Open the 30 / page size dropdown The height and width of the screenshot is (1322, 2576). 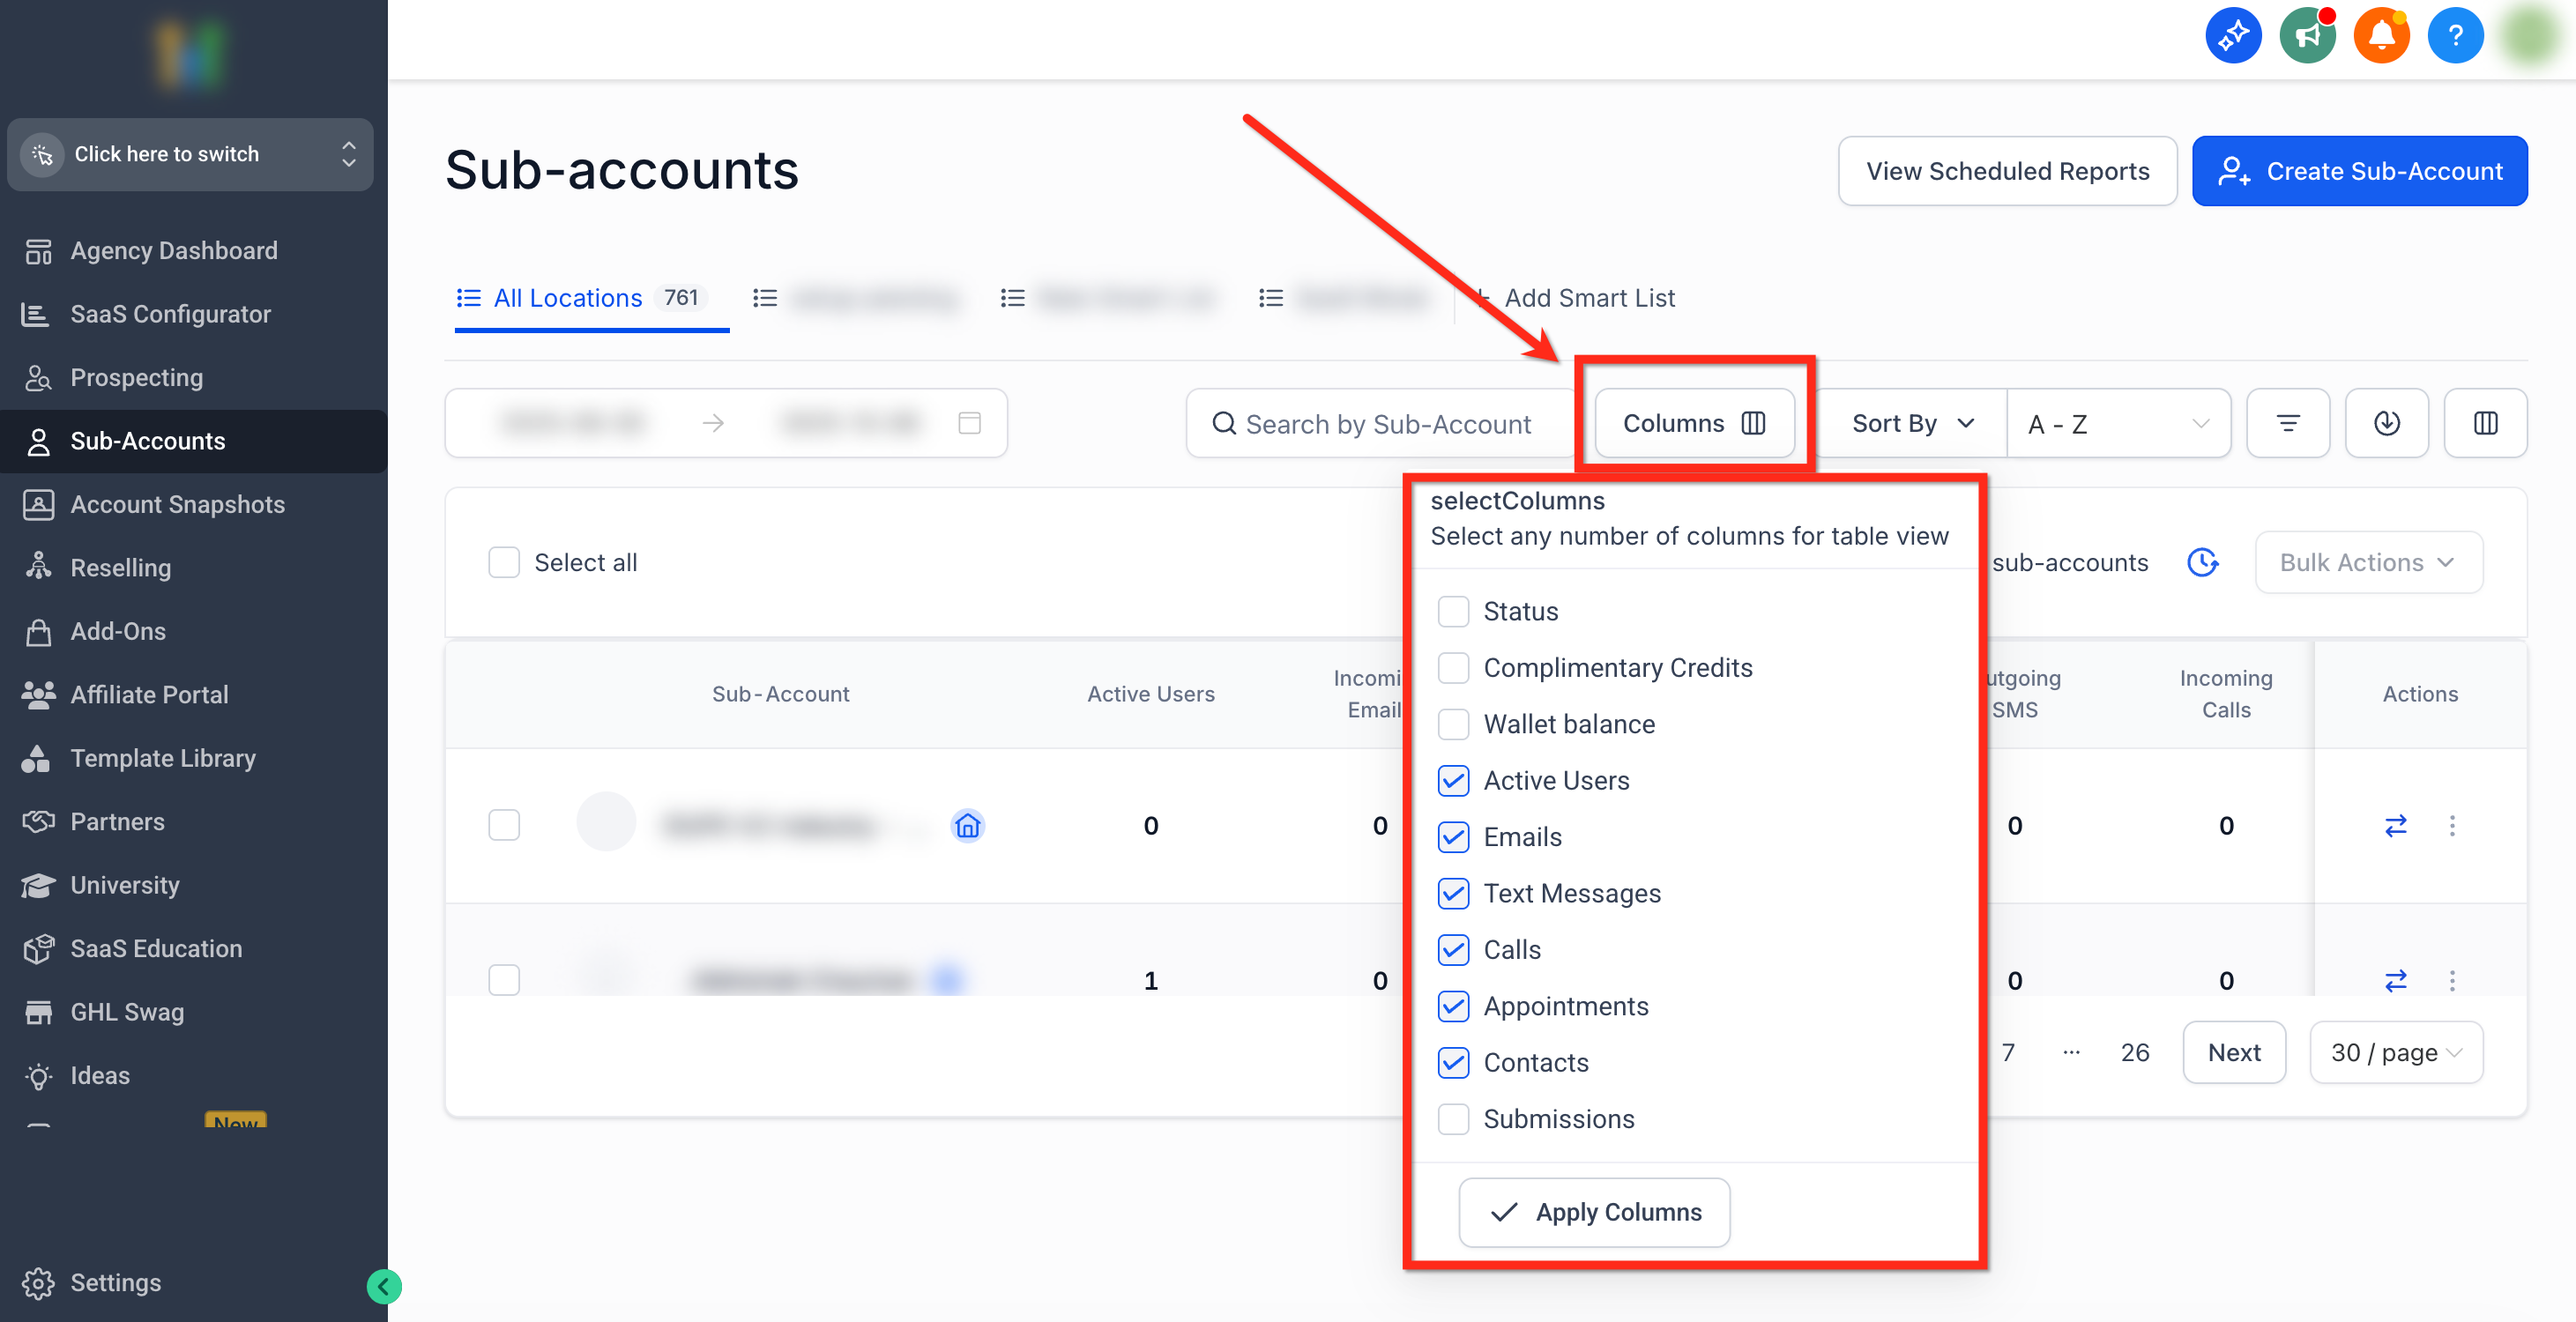tap(2395, 1052)
